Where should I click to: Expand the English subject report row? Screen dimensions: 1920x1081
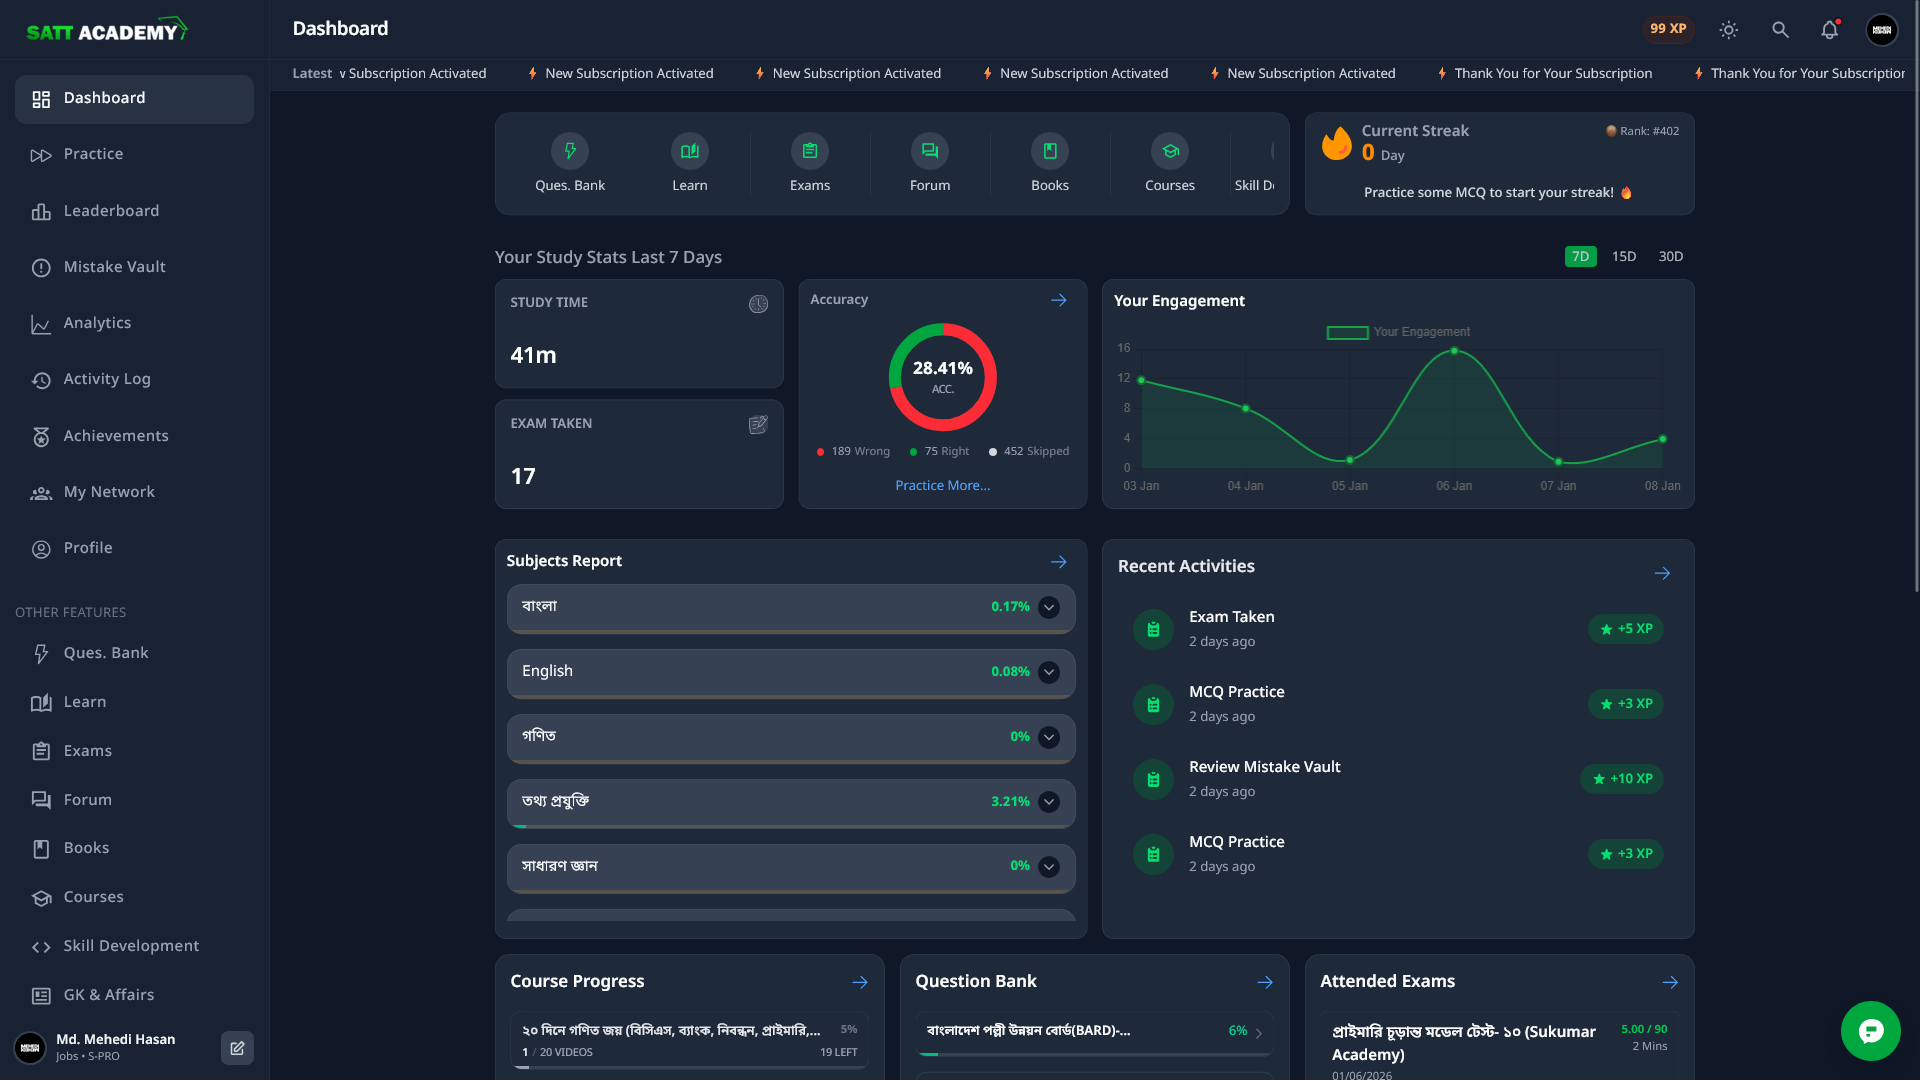1049,672
